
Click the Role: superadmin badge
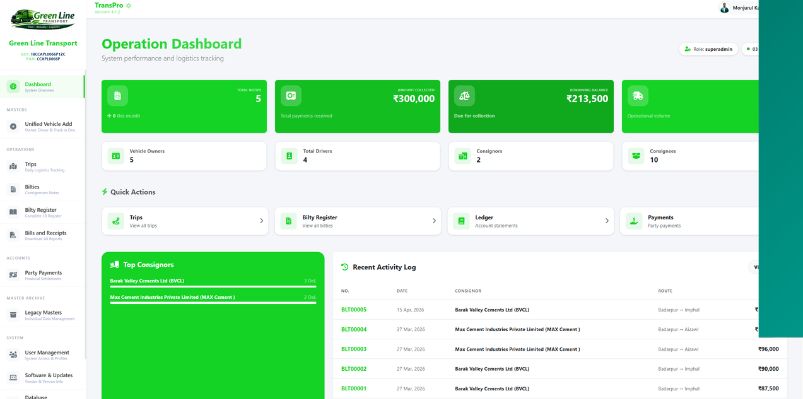[x=708, y=49]
